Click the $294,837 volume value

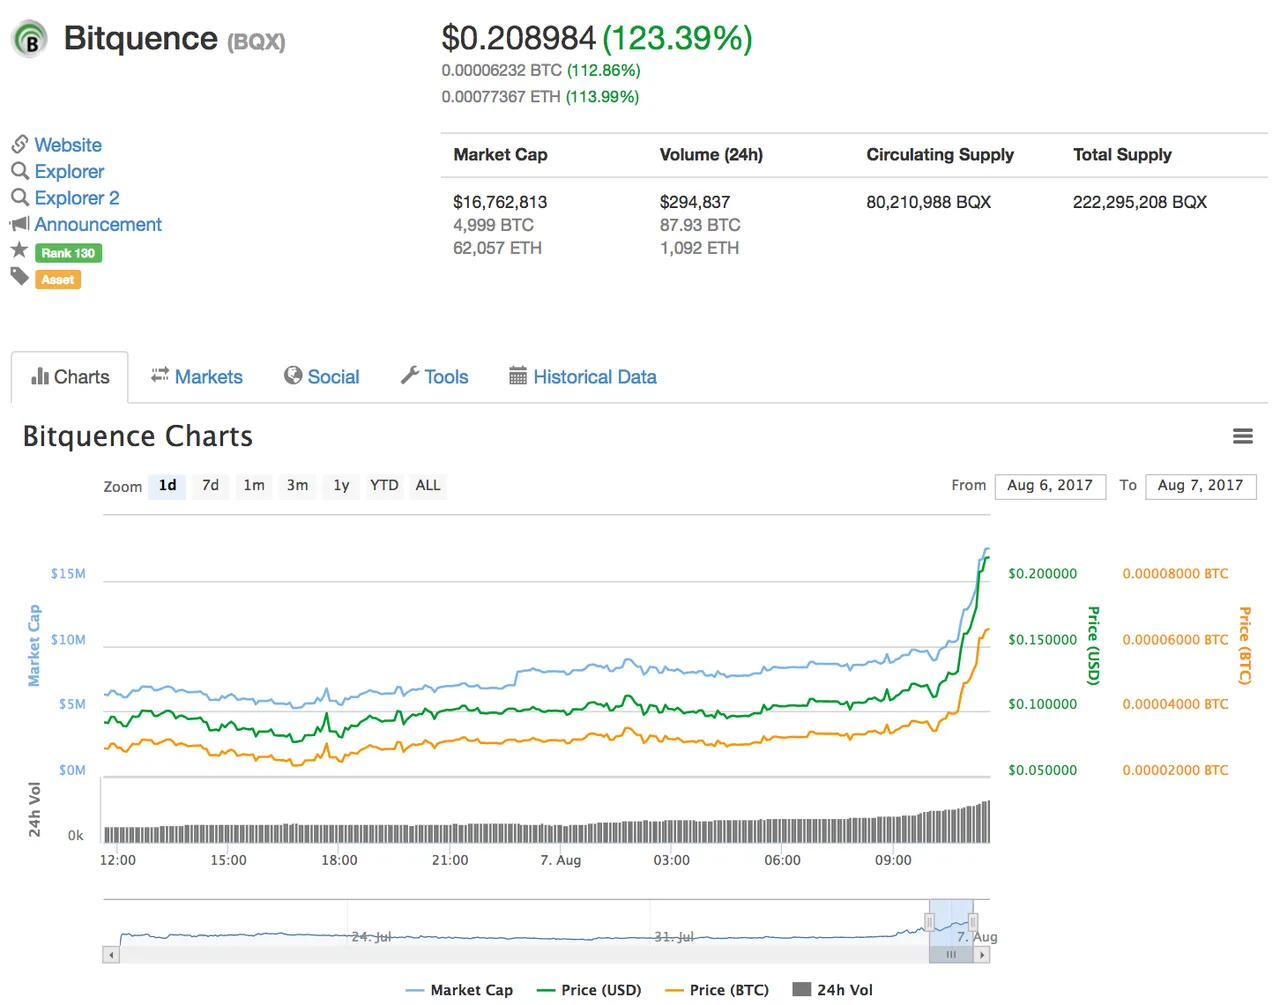point(695,202)
